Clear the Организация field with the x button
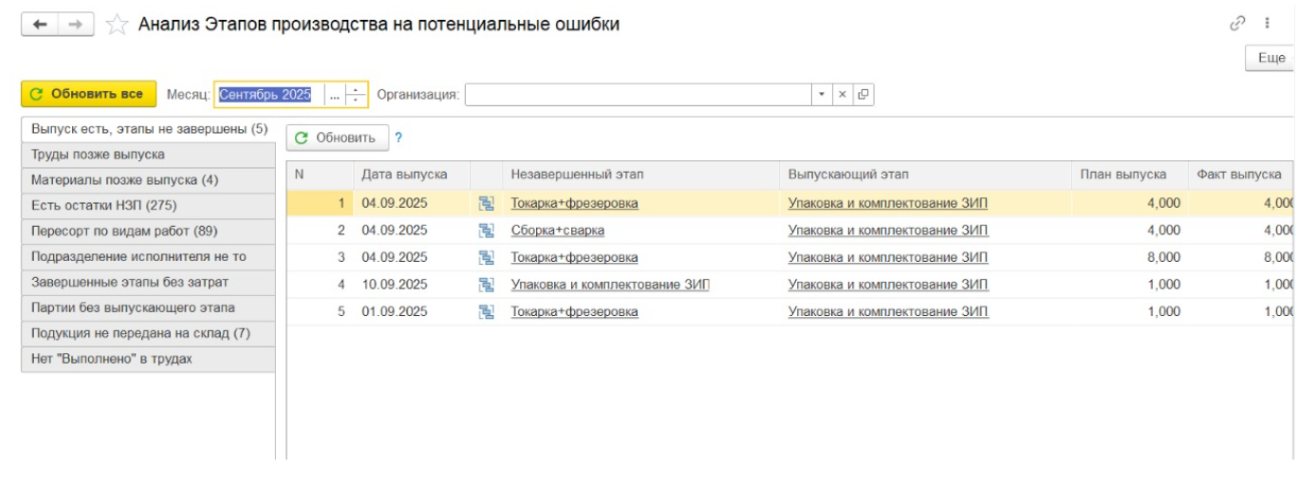The width and height of the screenshot is (1308, 484). (x=842, y=94)
